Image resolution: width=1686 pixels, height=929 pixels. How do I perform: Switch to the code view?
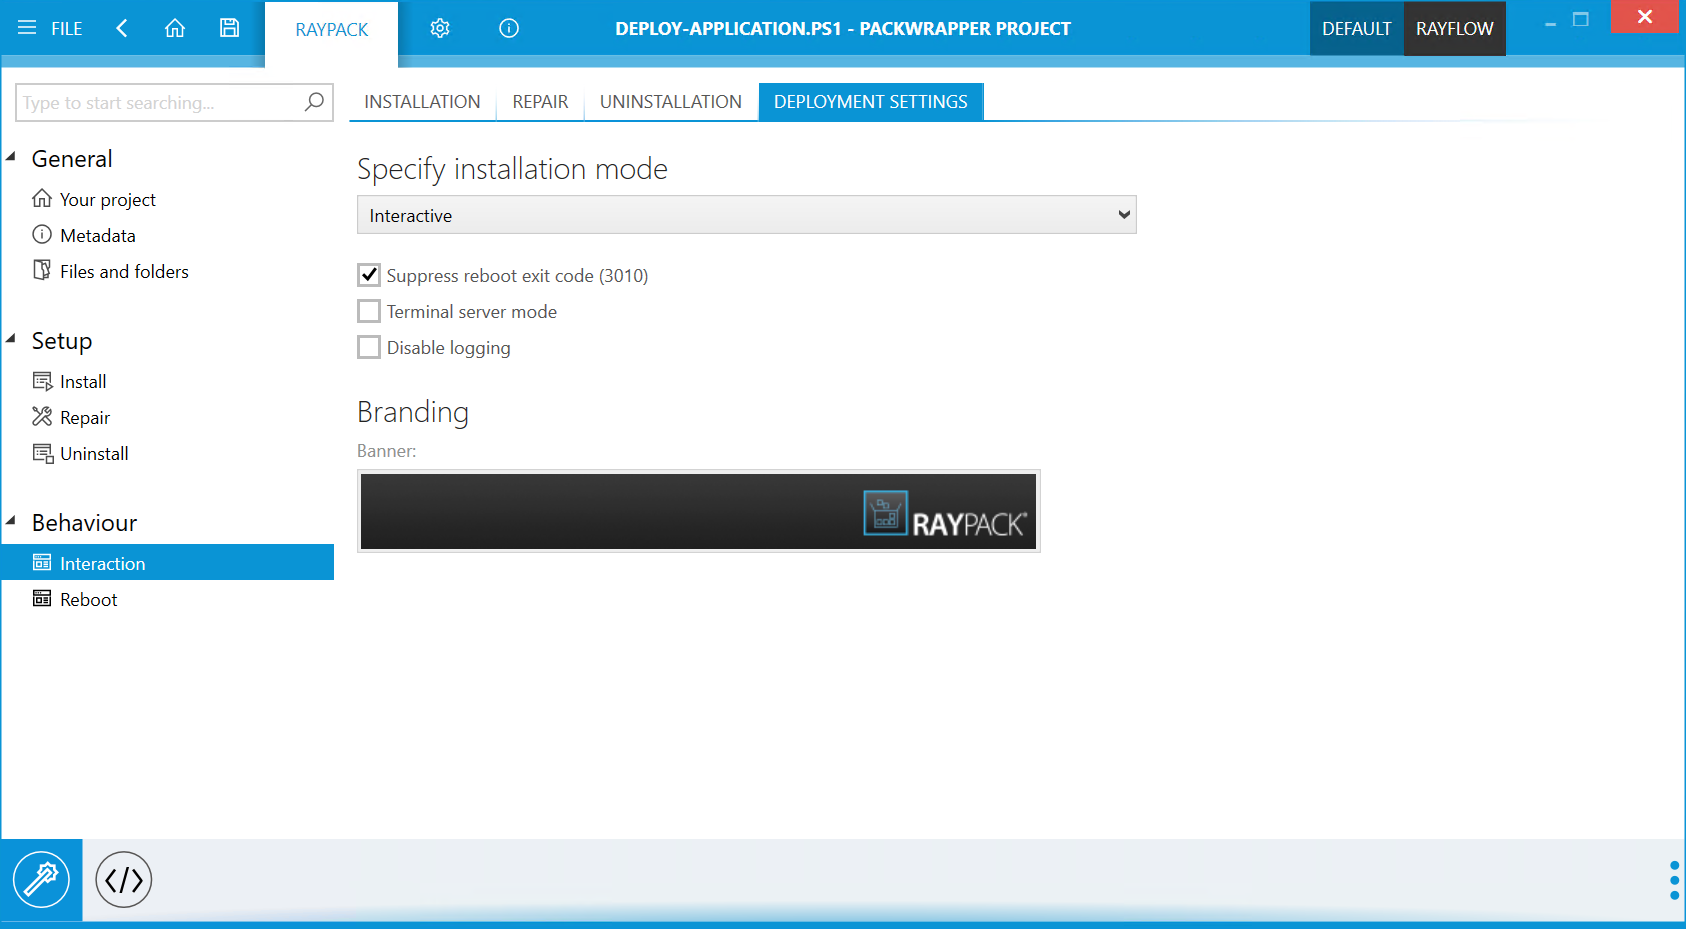pos(123,879)
